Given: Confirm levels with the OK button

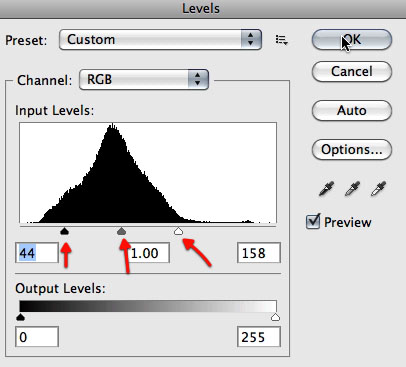Looking at the screenshot, I should [x=352, y=39].
